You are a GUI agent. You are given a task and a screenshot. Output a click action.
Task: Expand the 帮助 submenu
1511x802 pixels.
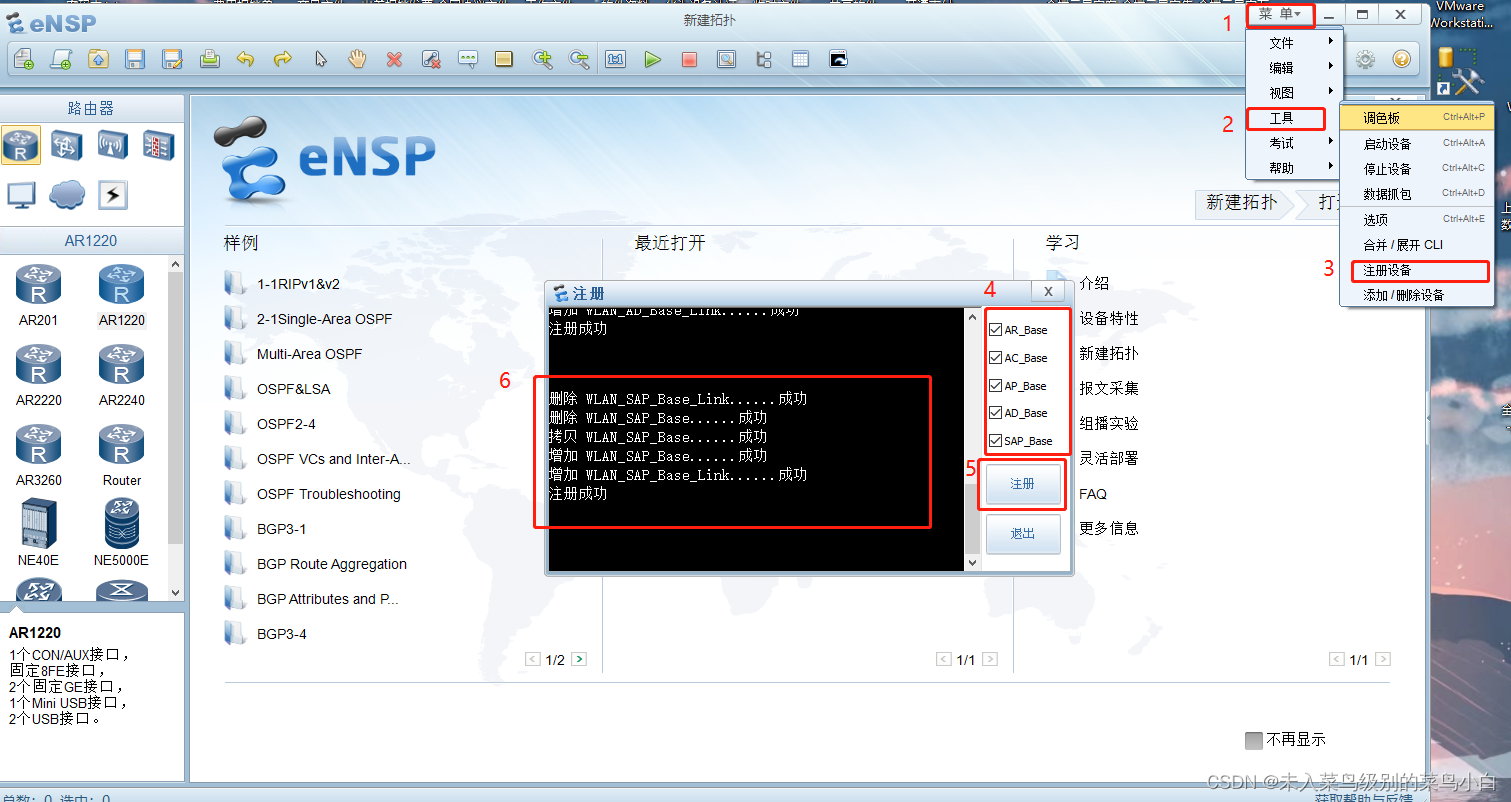click(1295, 168)
